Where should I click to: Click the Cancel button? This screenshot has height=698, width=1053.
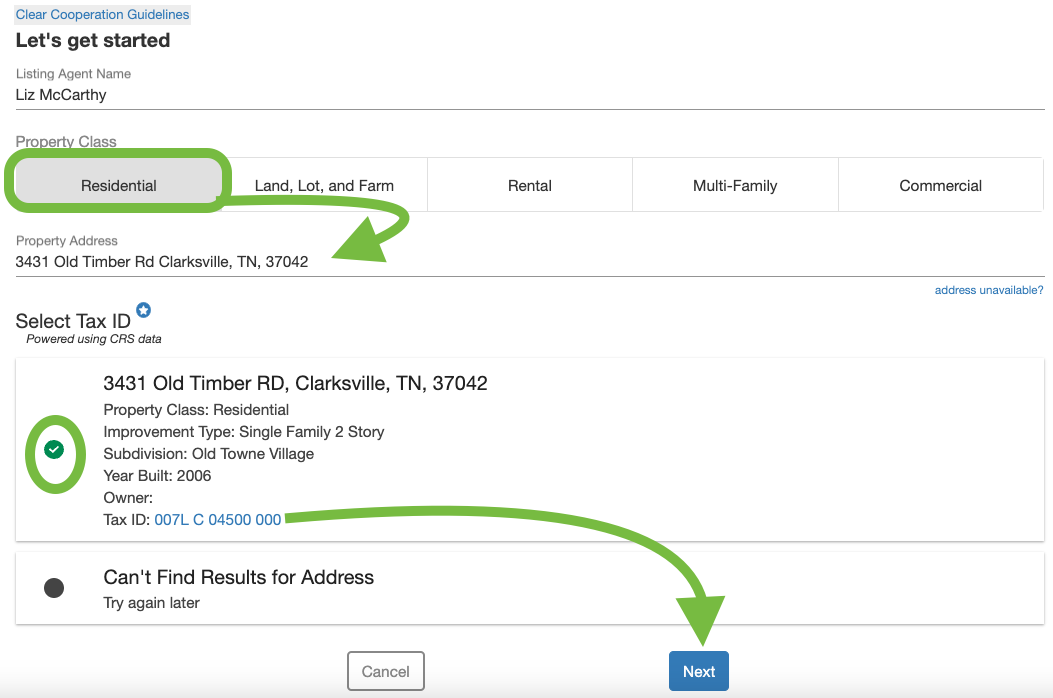pos(385,671)
